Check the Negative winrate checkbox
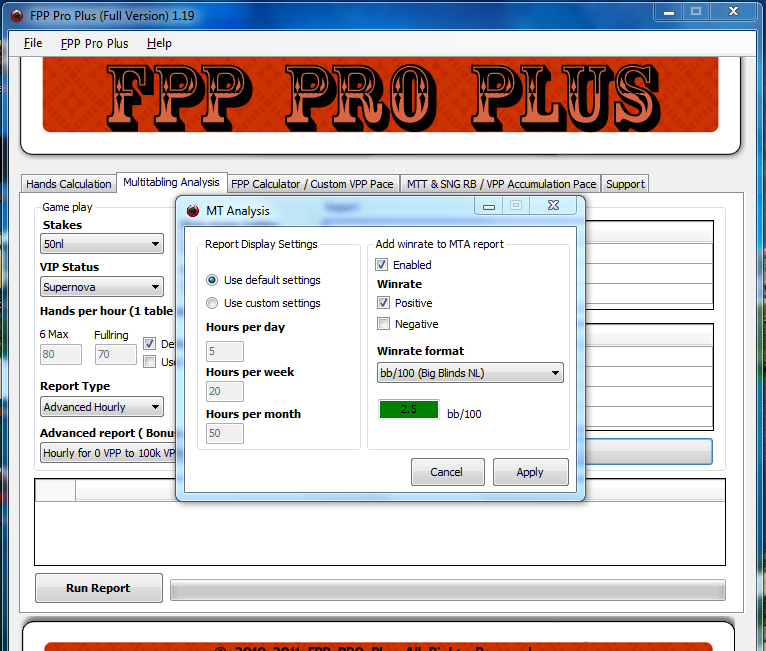This screenshot has width=766, height=651. [x=383, y=324]
